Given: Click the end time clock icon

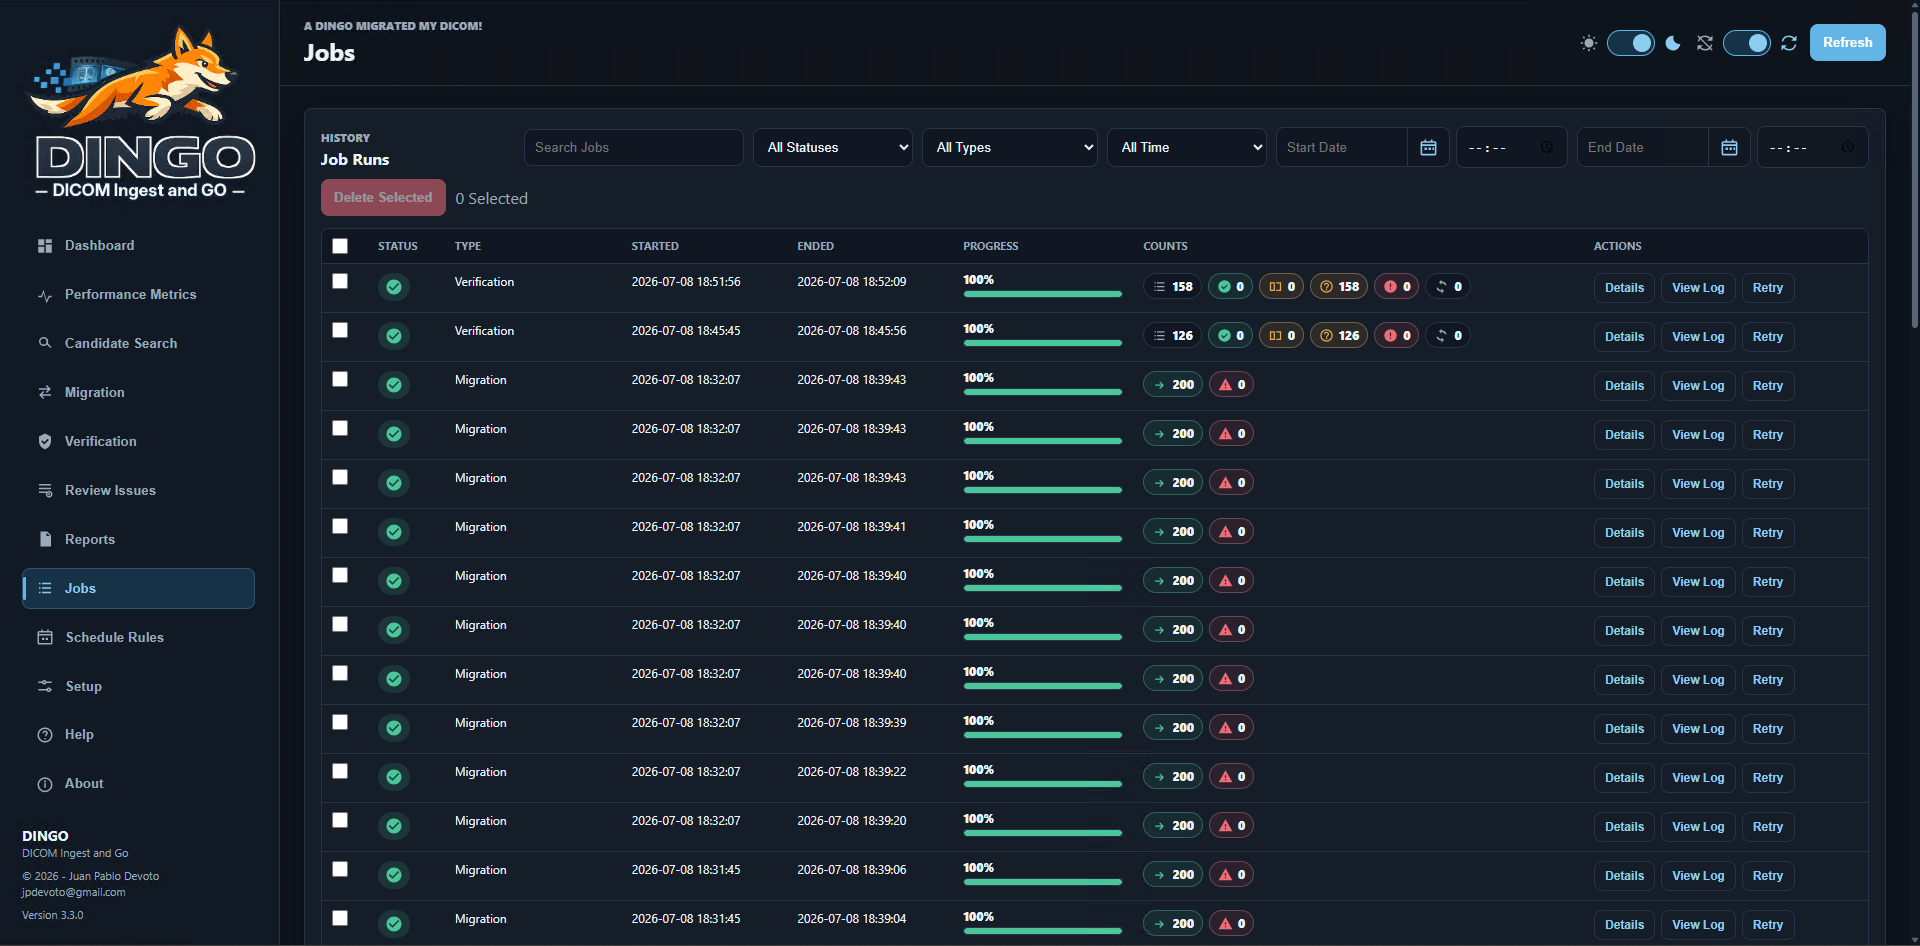Looking at the screenshot, I should (x=1848, y=148).
